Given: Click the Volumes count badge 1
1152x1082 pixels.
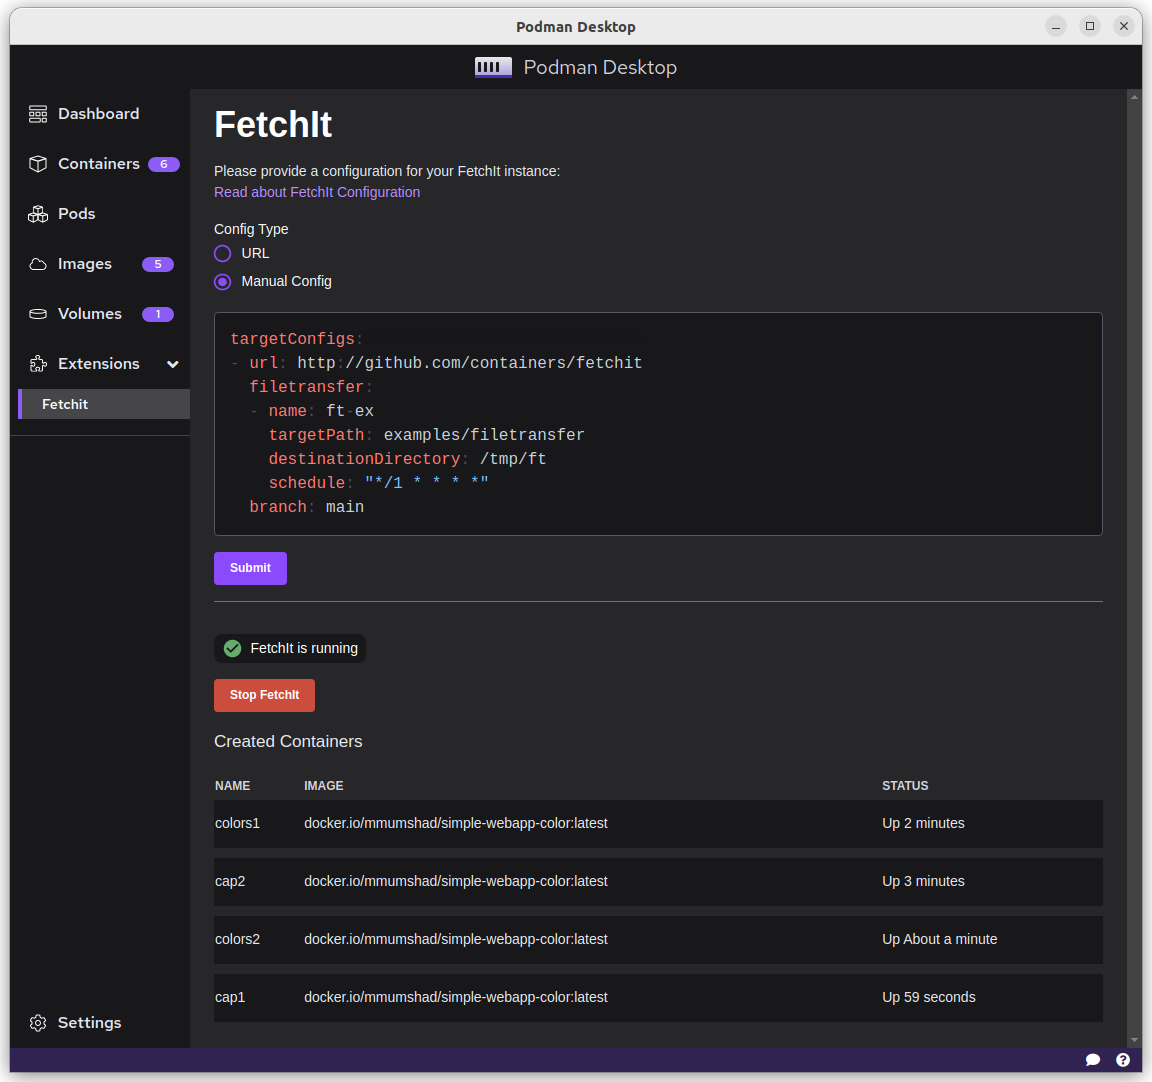Looking at the screenshot, I should (158, 314).
